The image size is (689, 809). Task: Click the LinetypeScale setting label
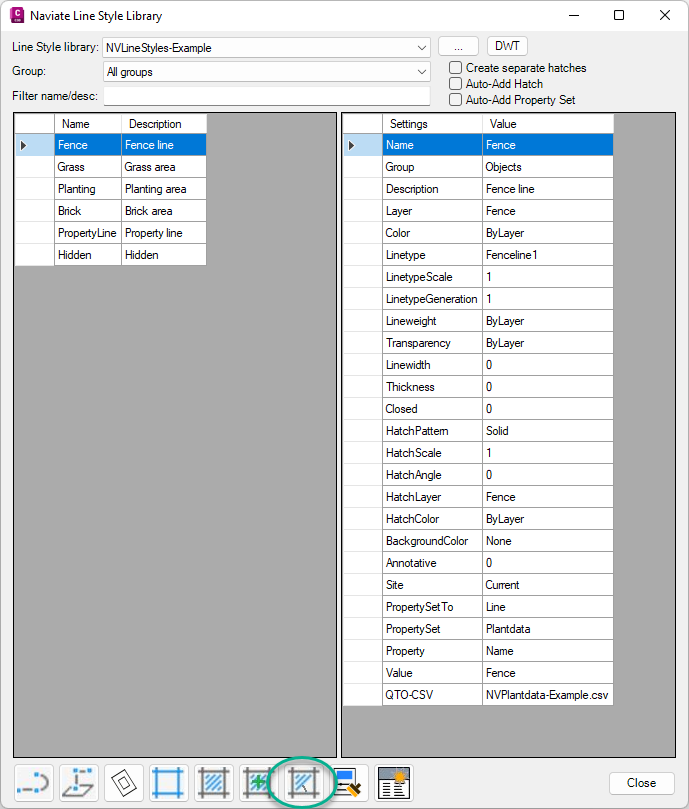(432, 277)
